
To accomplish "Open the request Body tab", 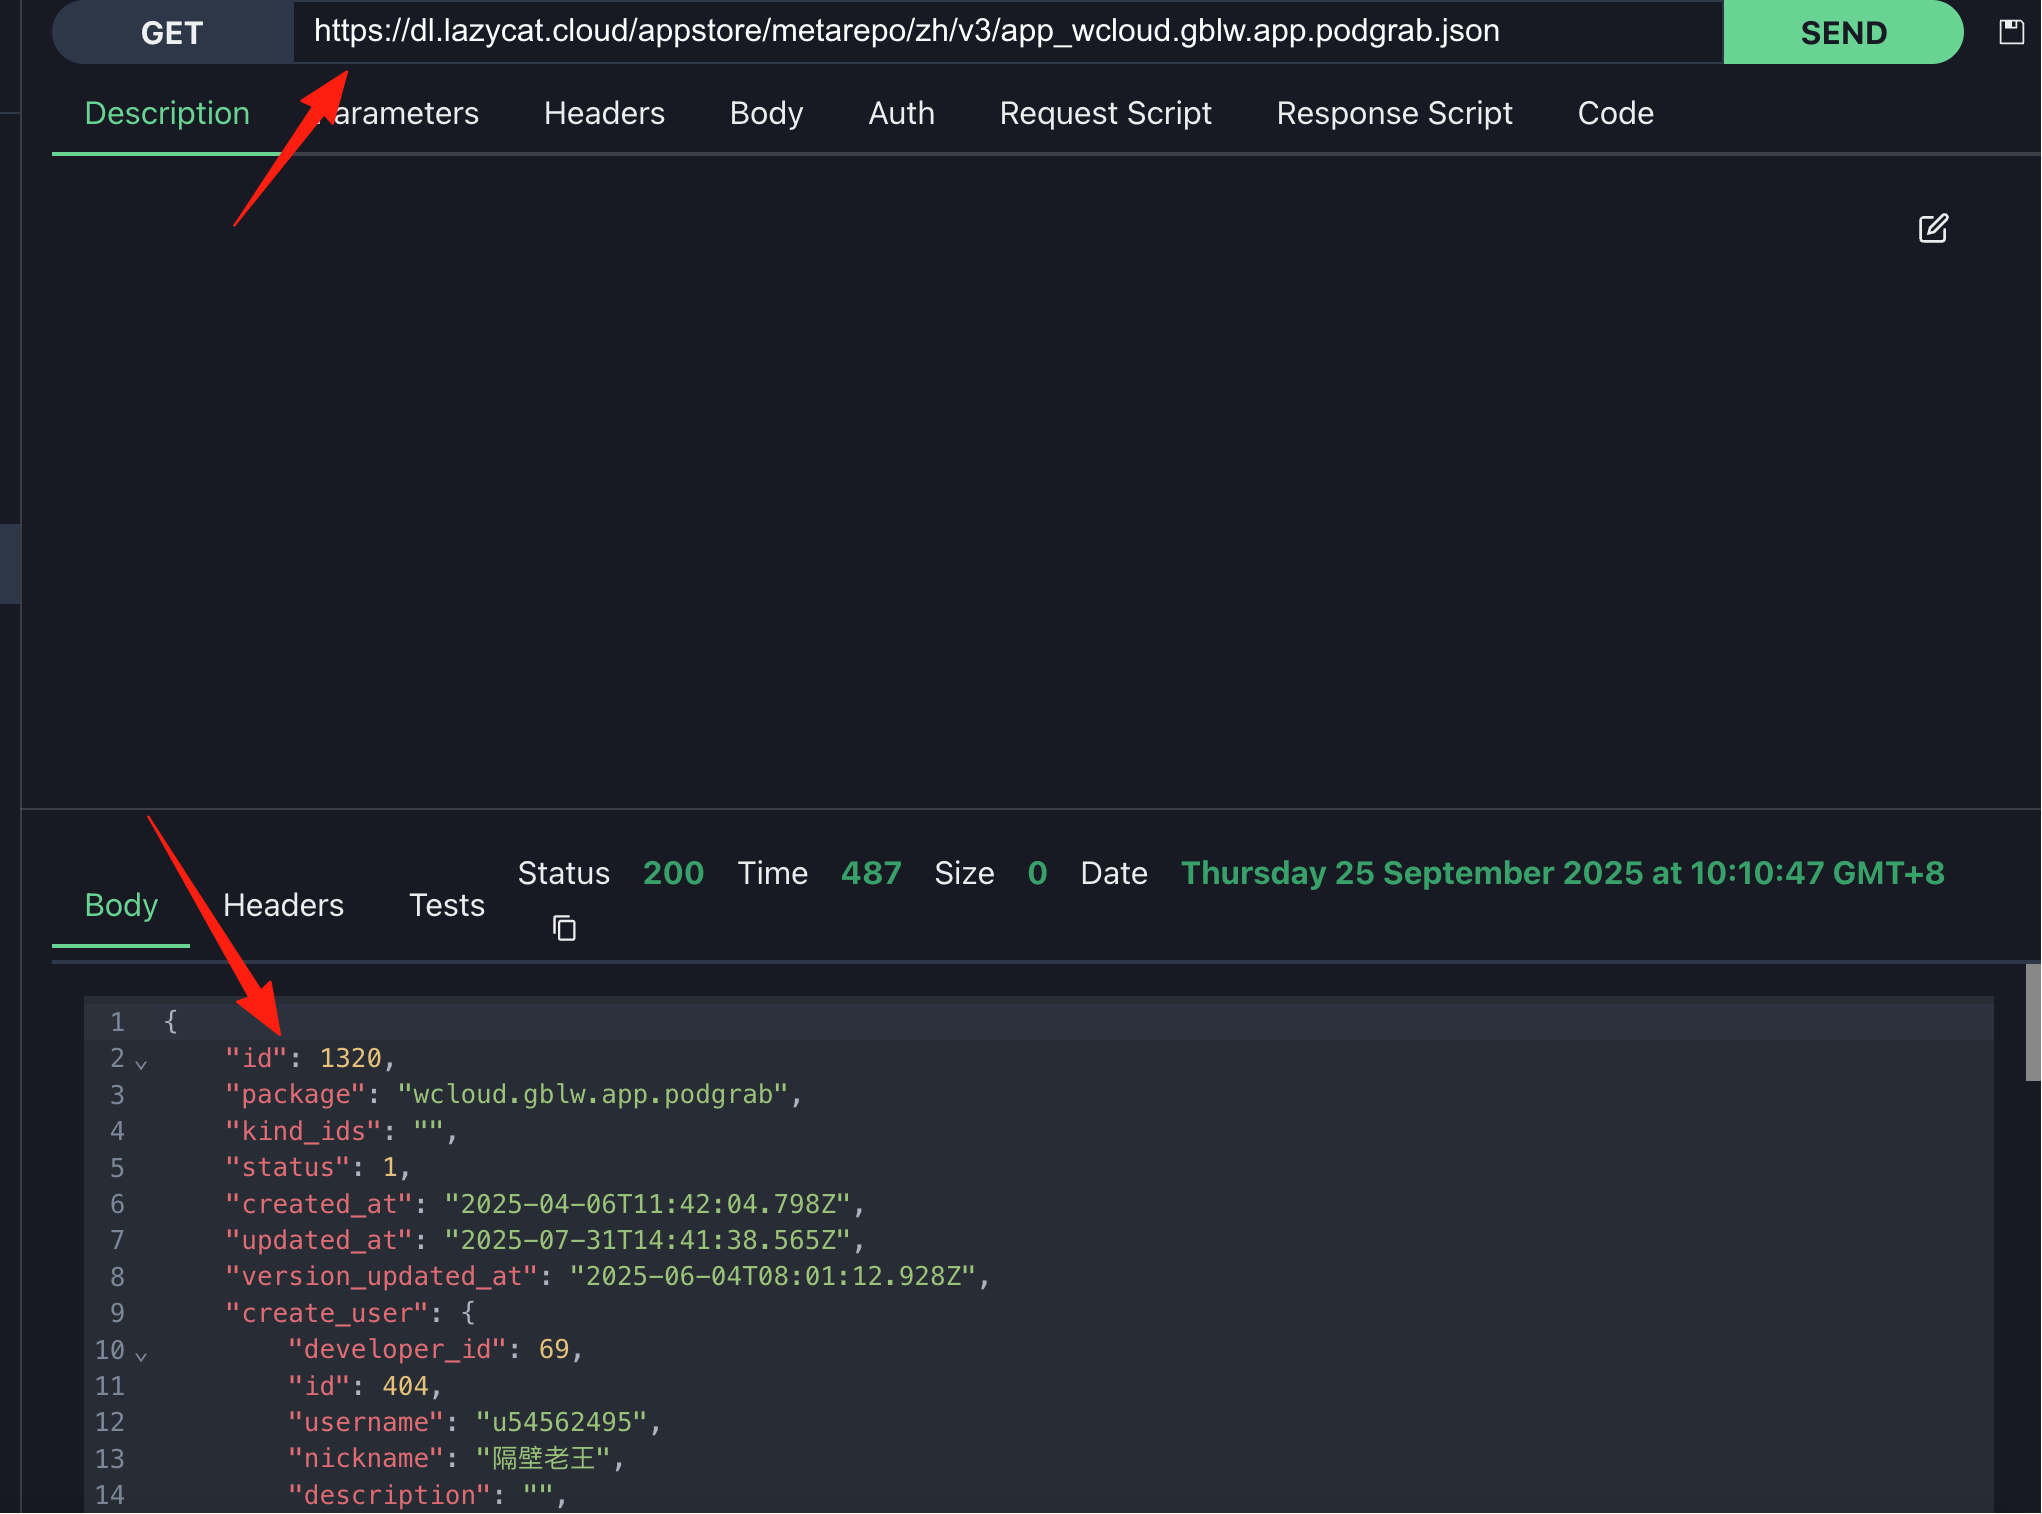I will click(766, 113).
